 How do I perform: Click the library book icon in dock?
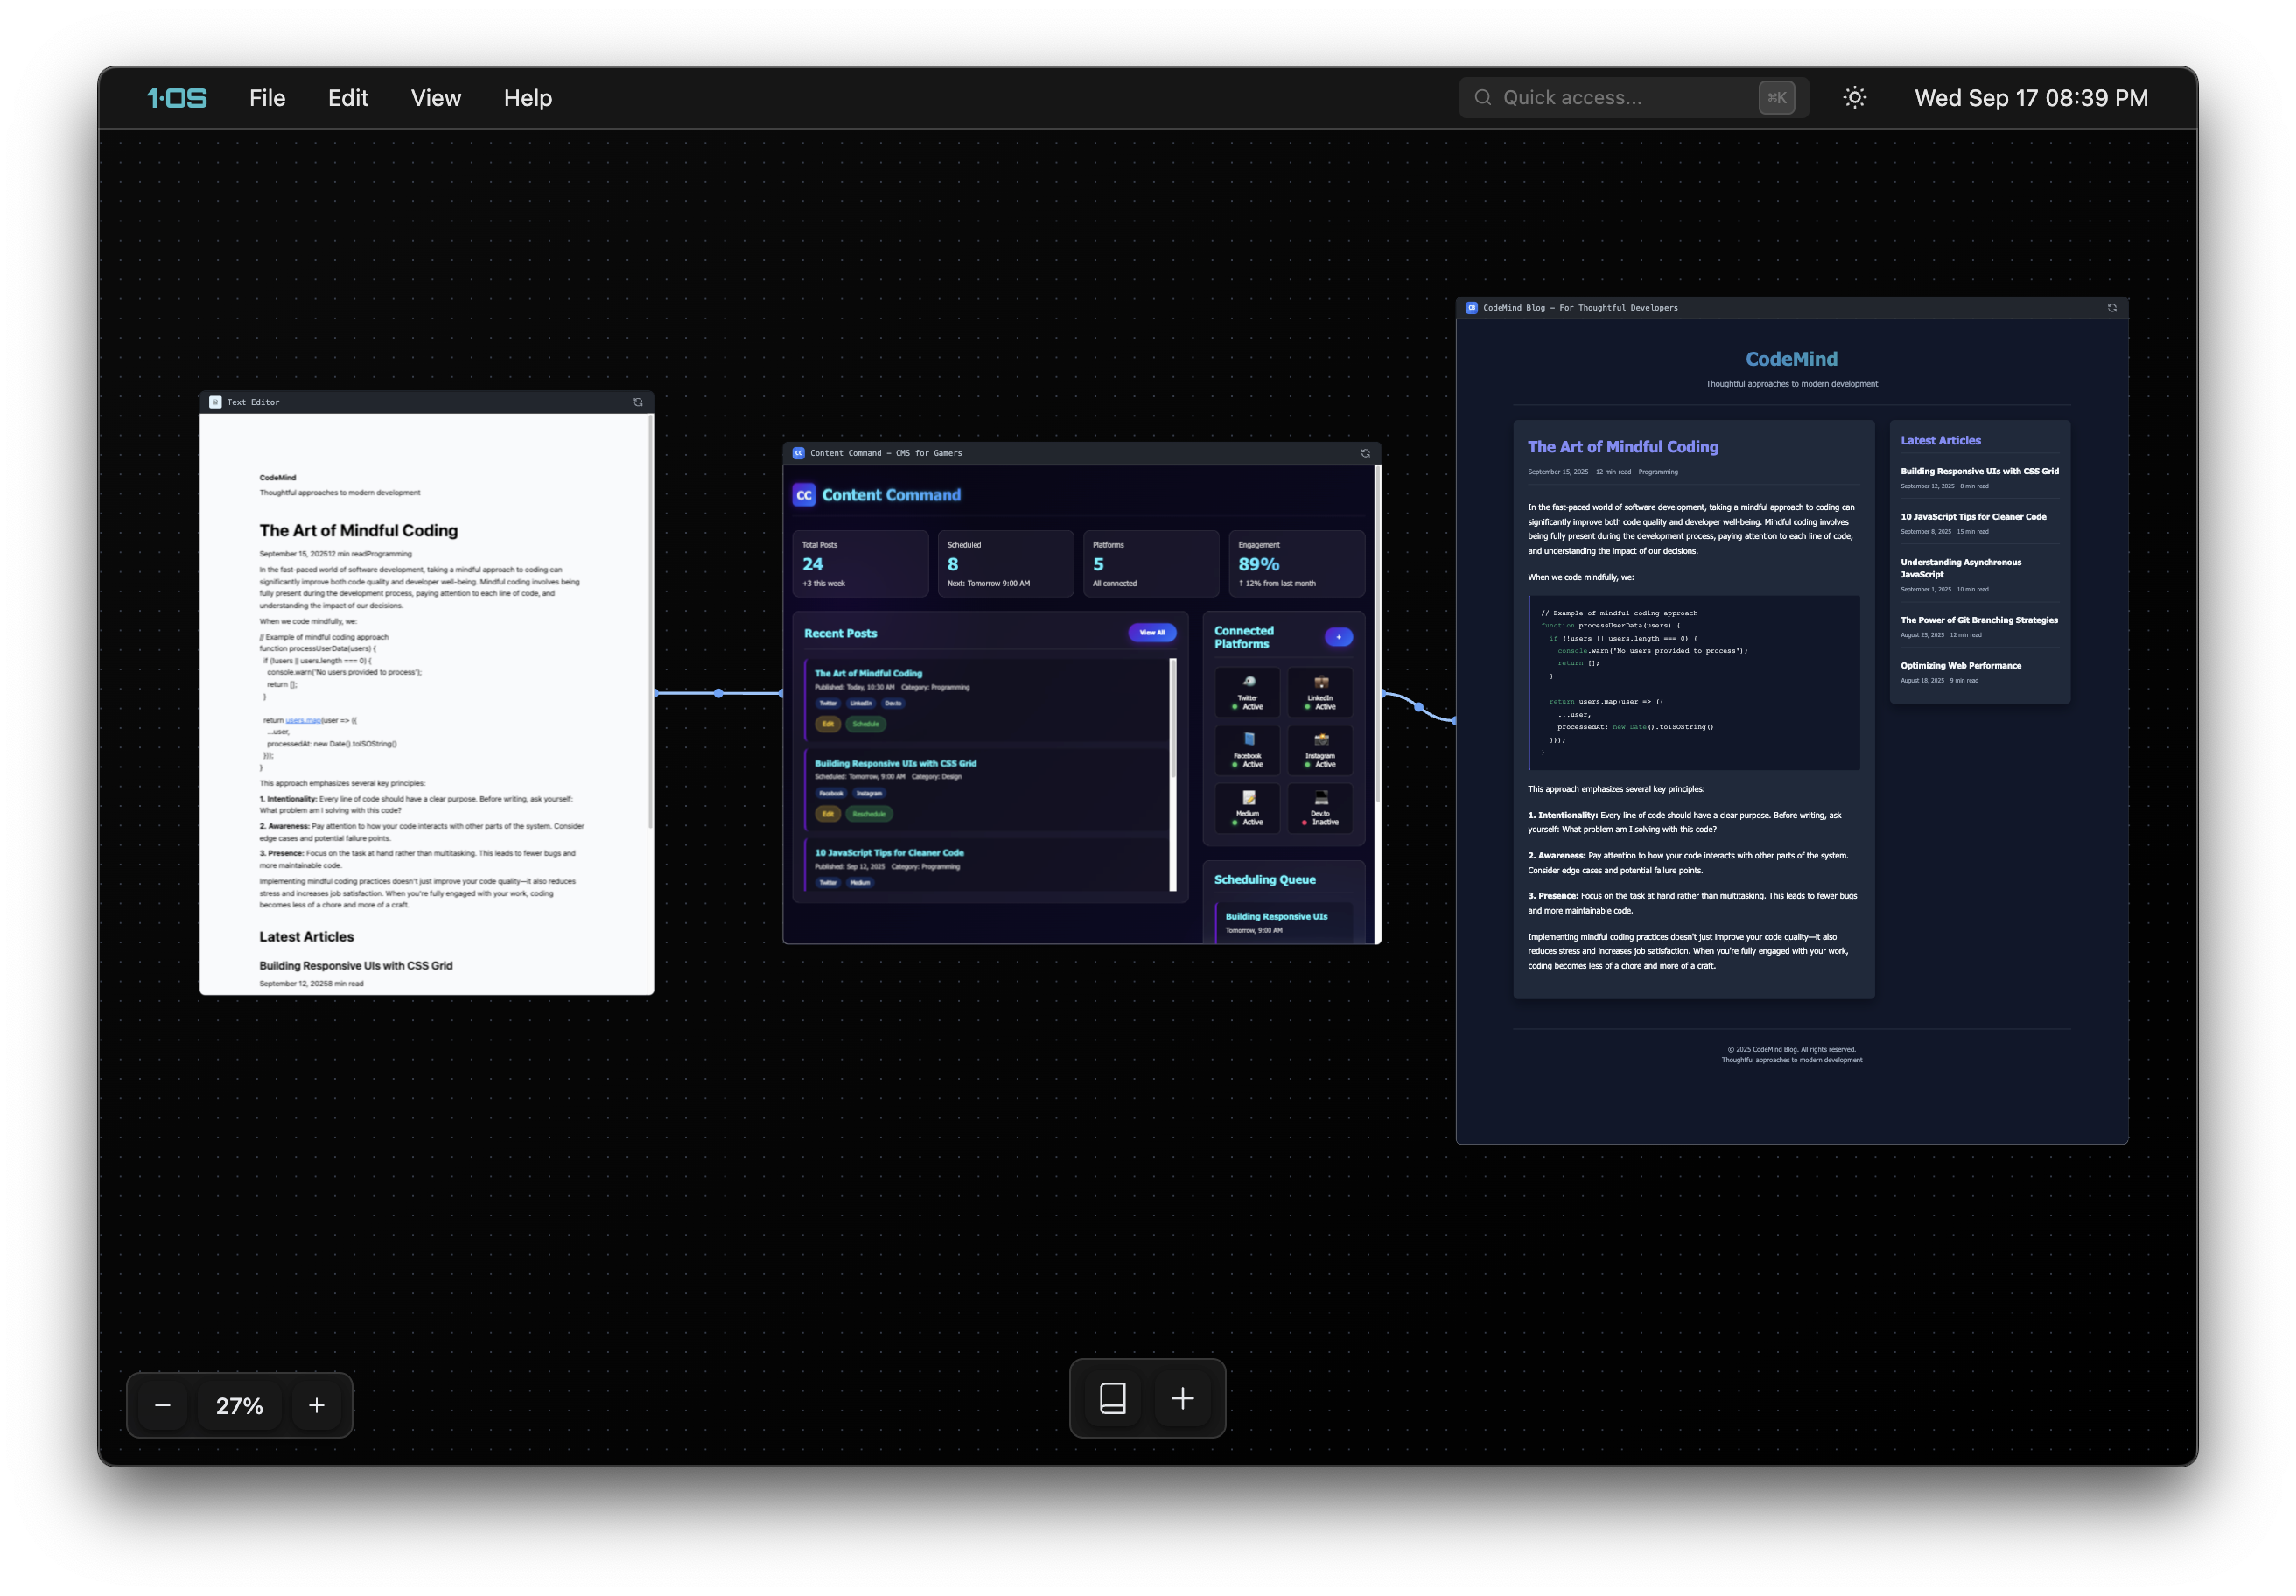point(1112,1398)
